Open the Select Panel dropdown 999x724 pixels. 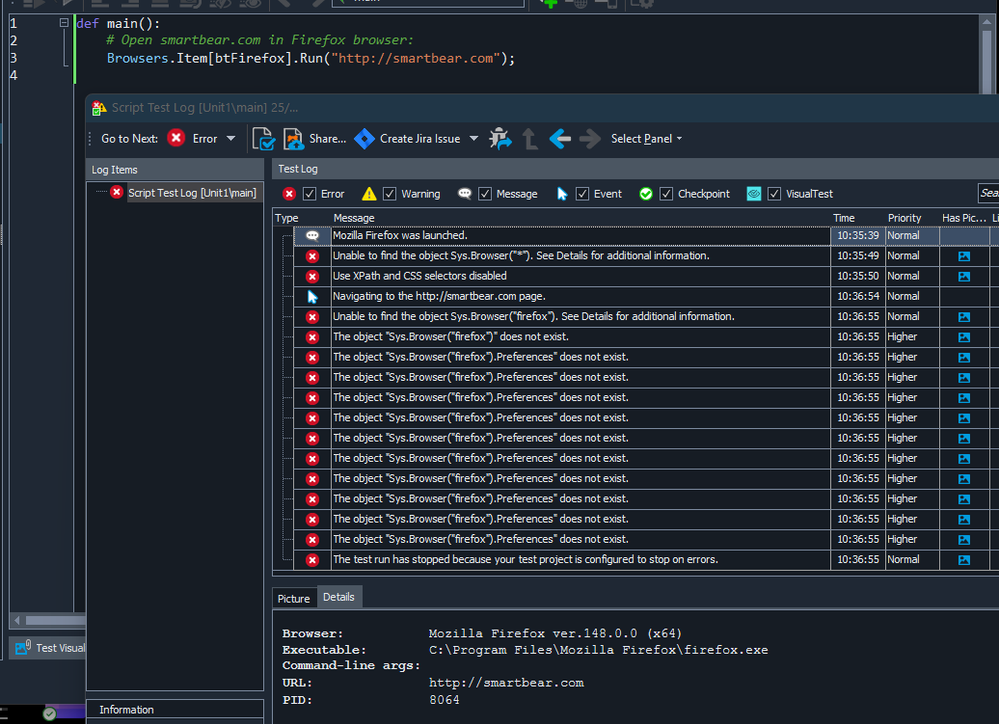pyautogui.click(x=646, y=139)
